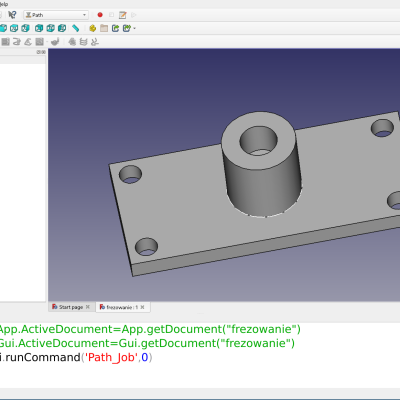The image size is (400, 400).
Task: Start macro recording with the red dot
Action: click(x=100, y=15)
